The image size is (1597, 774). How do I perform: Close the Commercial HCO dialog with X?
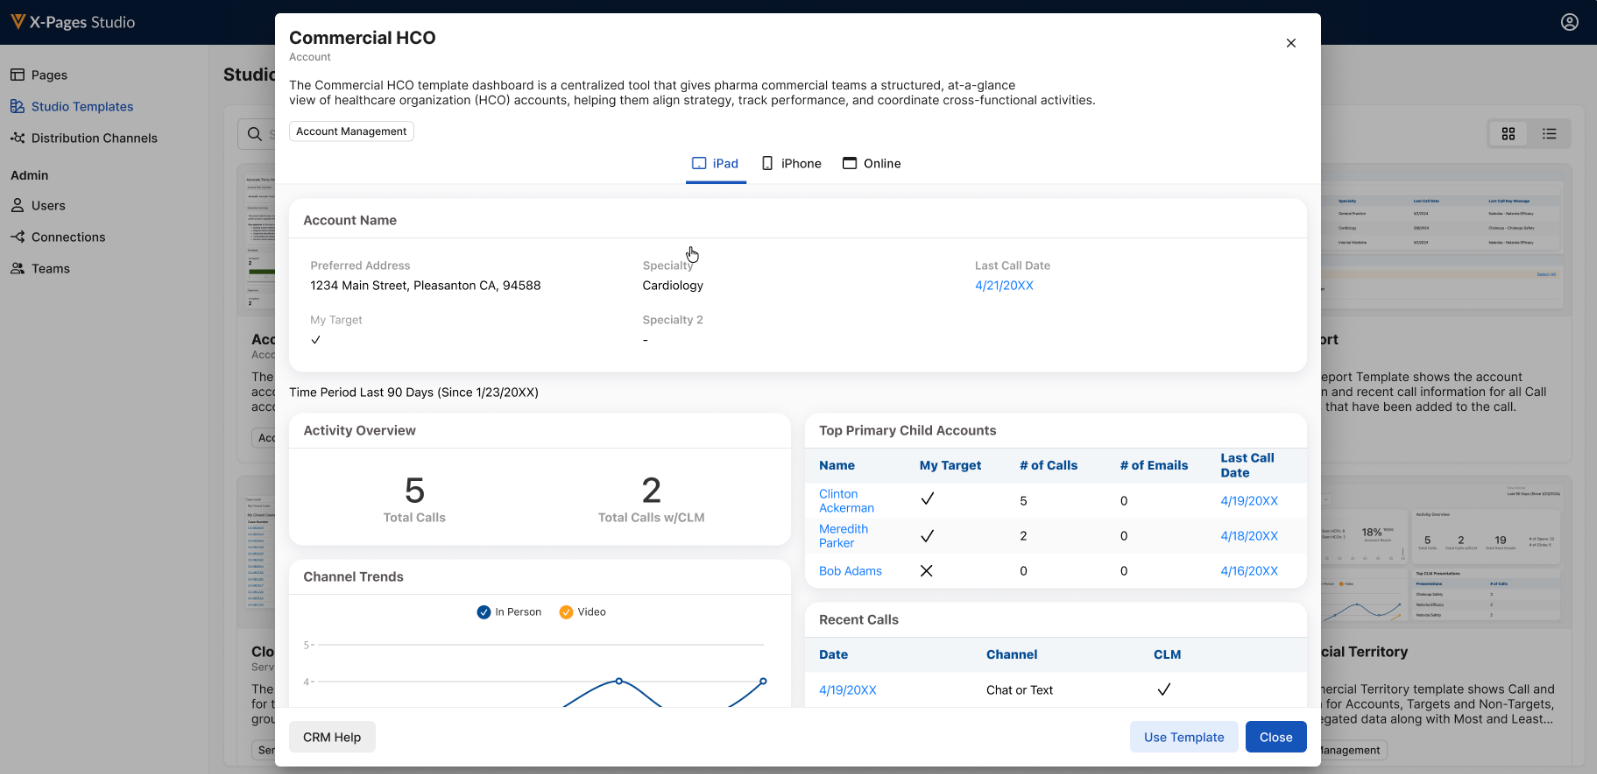pos(1291,43)
